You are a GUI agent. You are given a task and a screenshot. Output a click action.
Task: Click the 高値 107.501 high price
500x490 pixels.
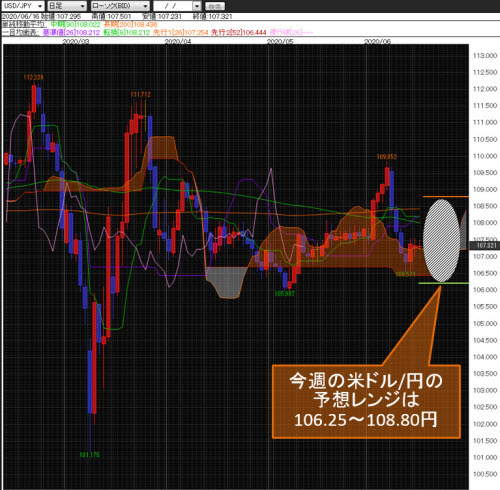tap(111, 16)
